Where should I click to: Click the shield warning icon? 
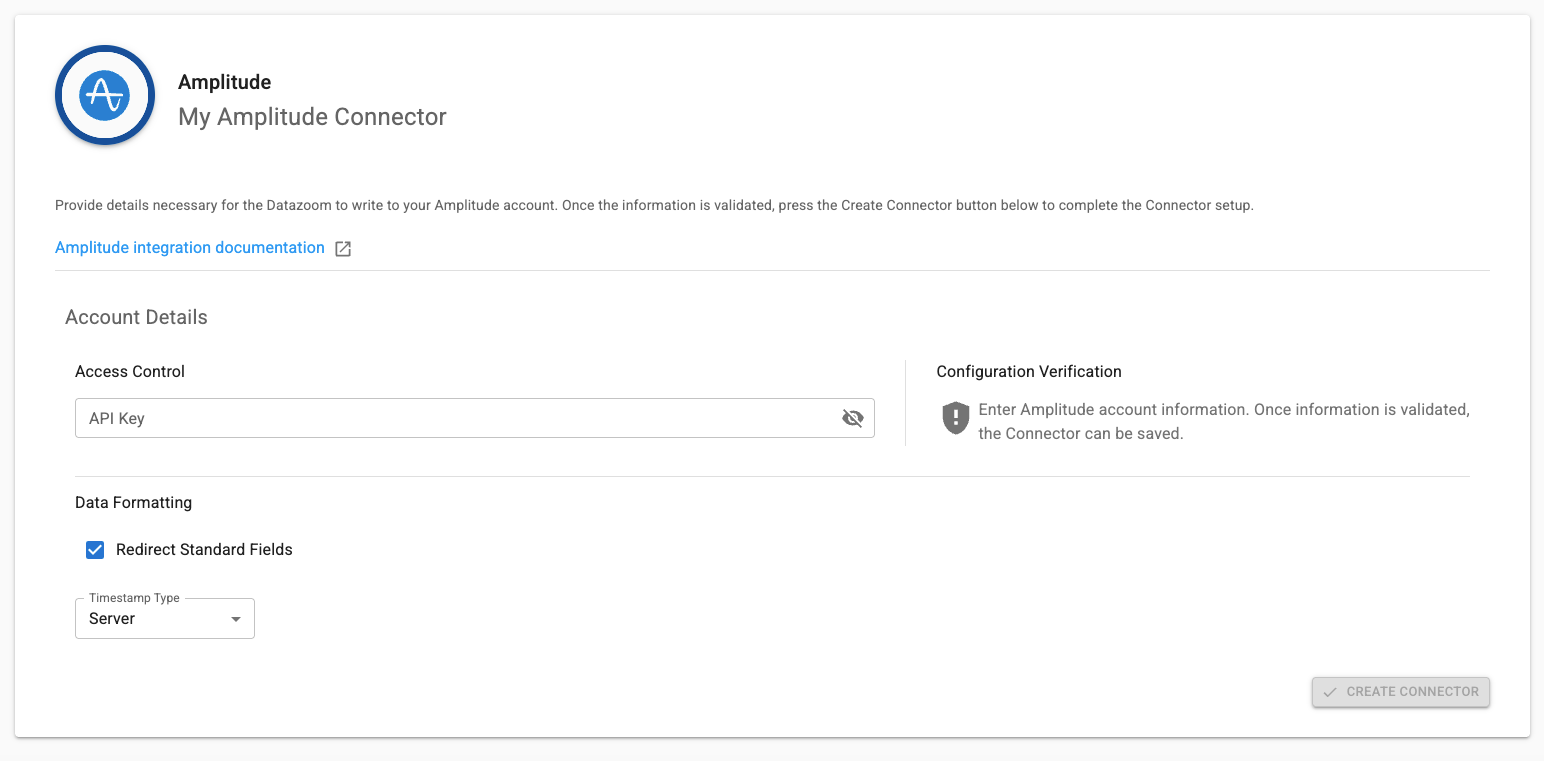(956, 418)
